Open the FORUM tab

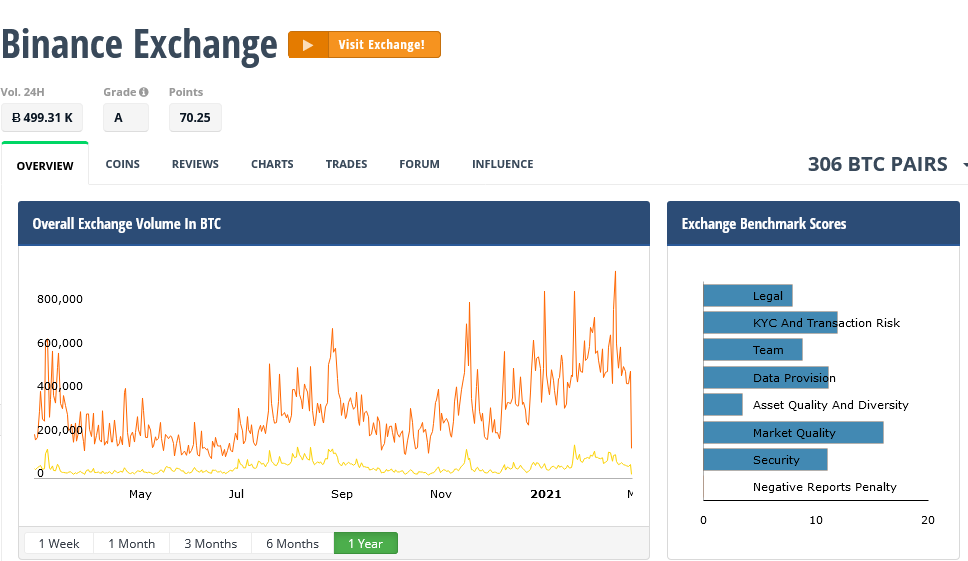tap(419, 164)
